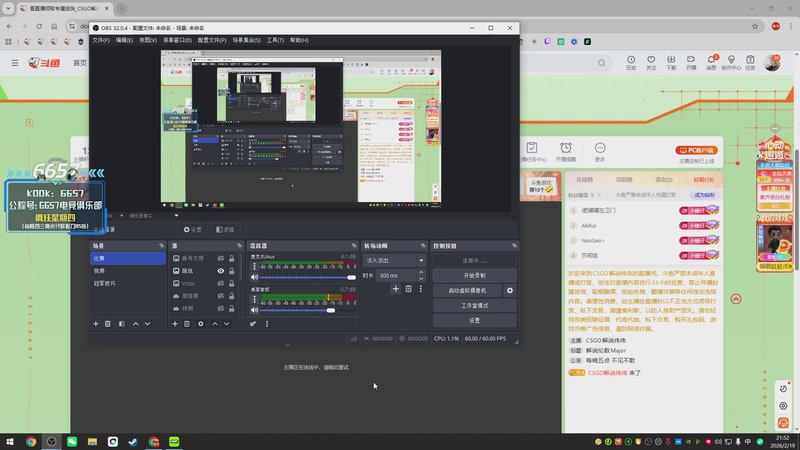
Task: Enable Studio Mode in OBS controls
Action: coord(474,306)
